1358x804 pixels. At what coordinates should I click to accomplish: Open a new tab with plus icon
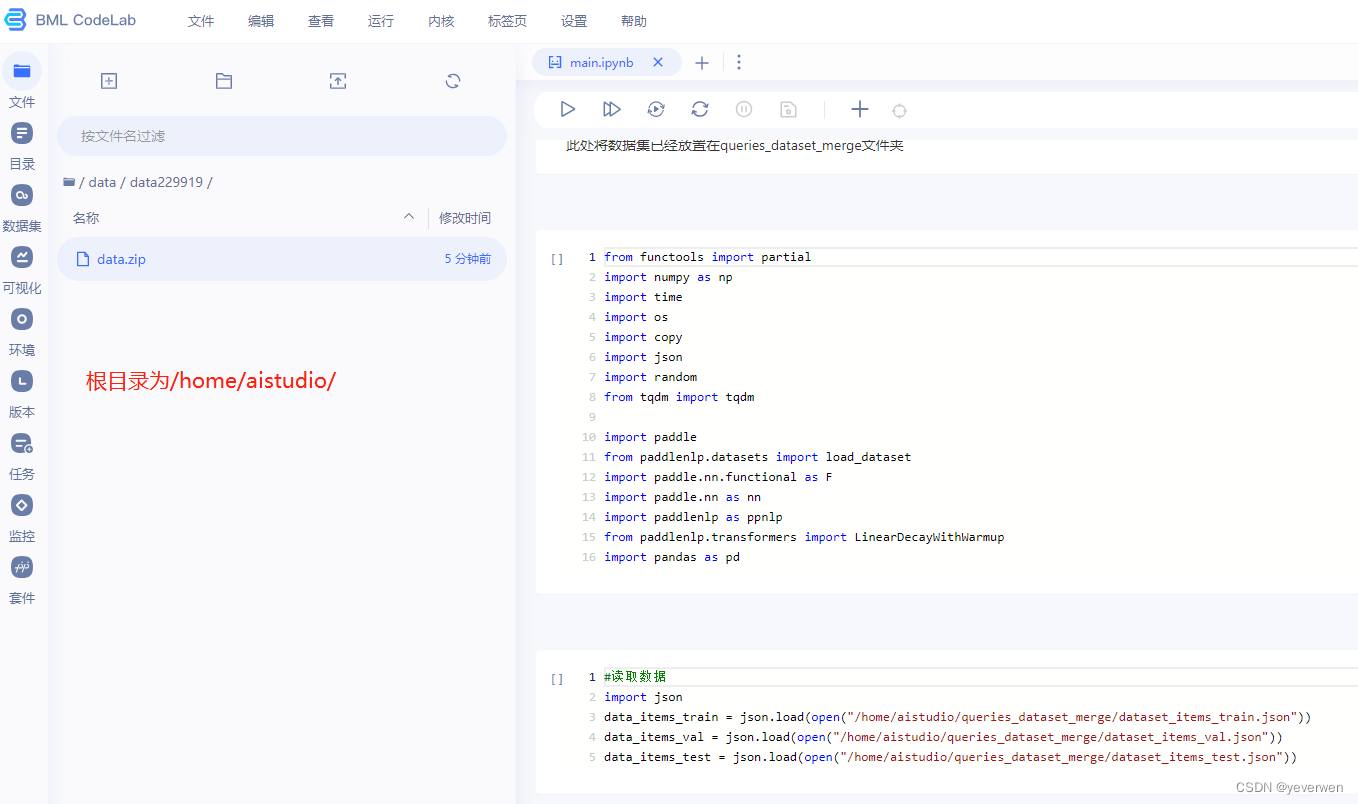702,63
